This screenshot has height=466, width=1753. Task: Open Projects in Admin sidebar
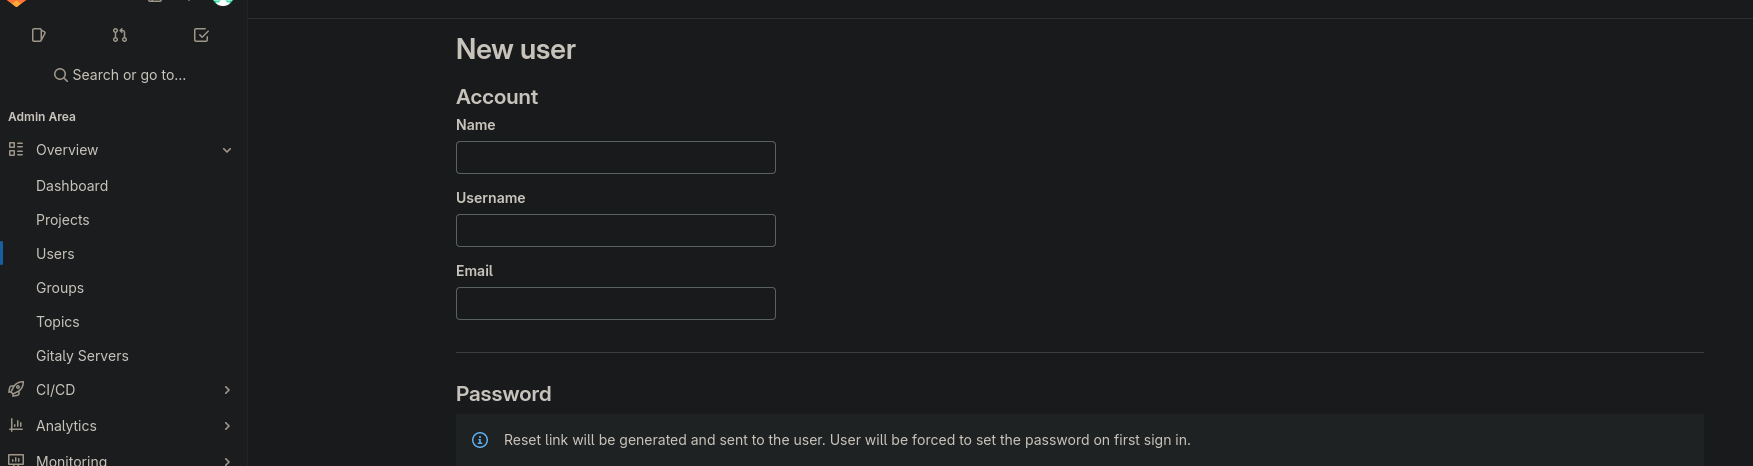coord(63,220)
